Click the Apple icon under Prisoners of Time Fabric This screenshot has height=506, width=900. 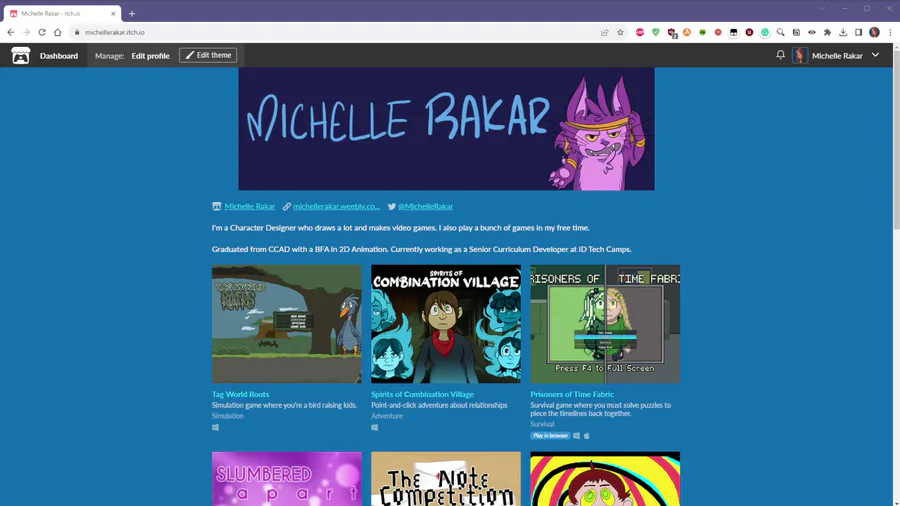point(587,436)
